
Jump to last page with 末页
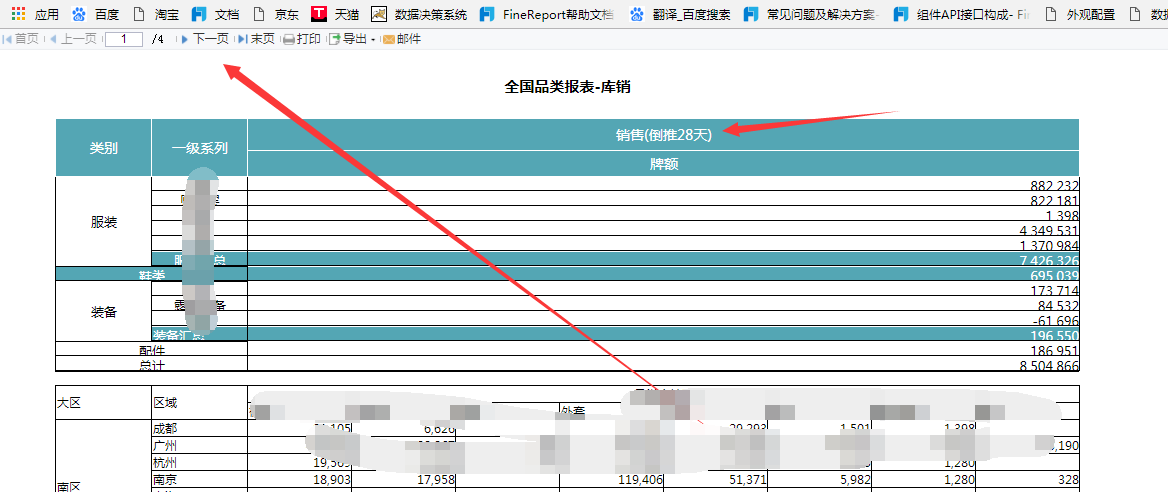pyautogui.click(x=256, y=40)
